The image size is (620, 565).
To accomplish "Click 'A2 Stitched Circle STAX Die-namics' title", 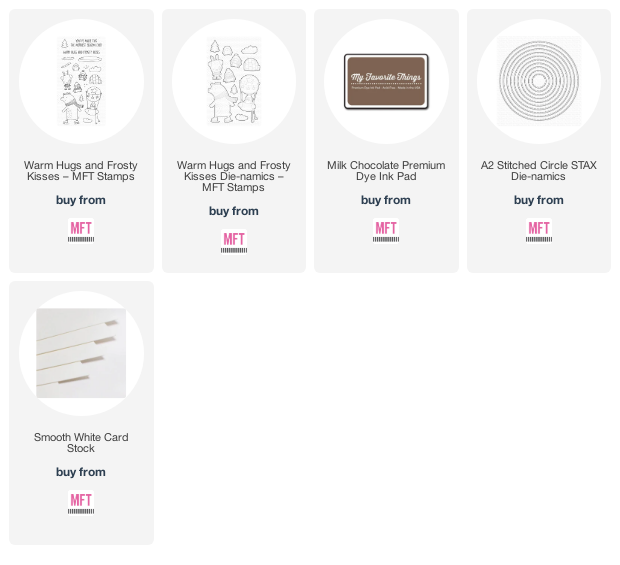I will click(x=539, y=171).
